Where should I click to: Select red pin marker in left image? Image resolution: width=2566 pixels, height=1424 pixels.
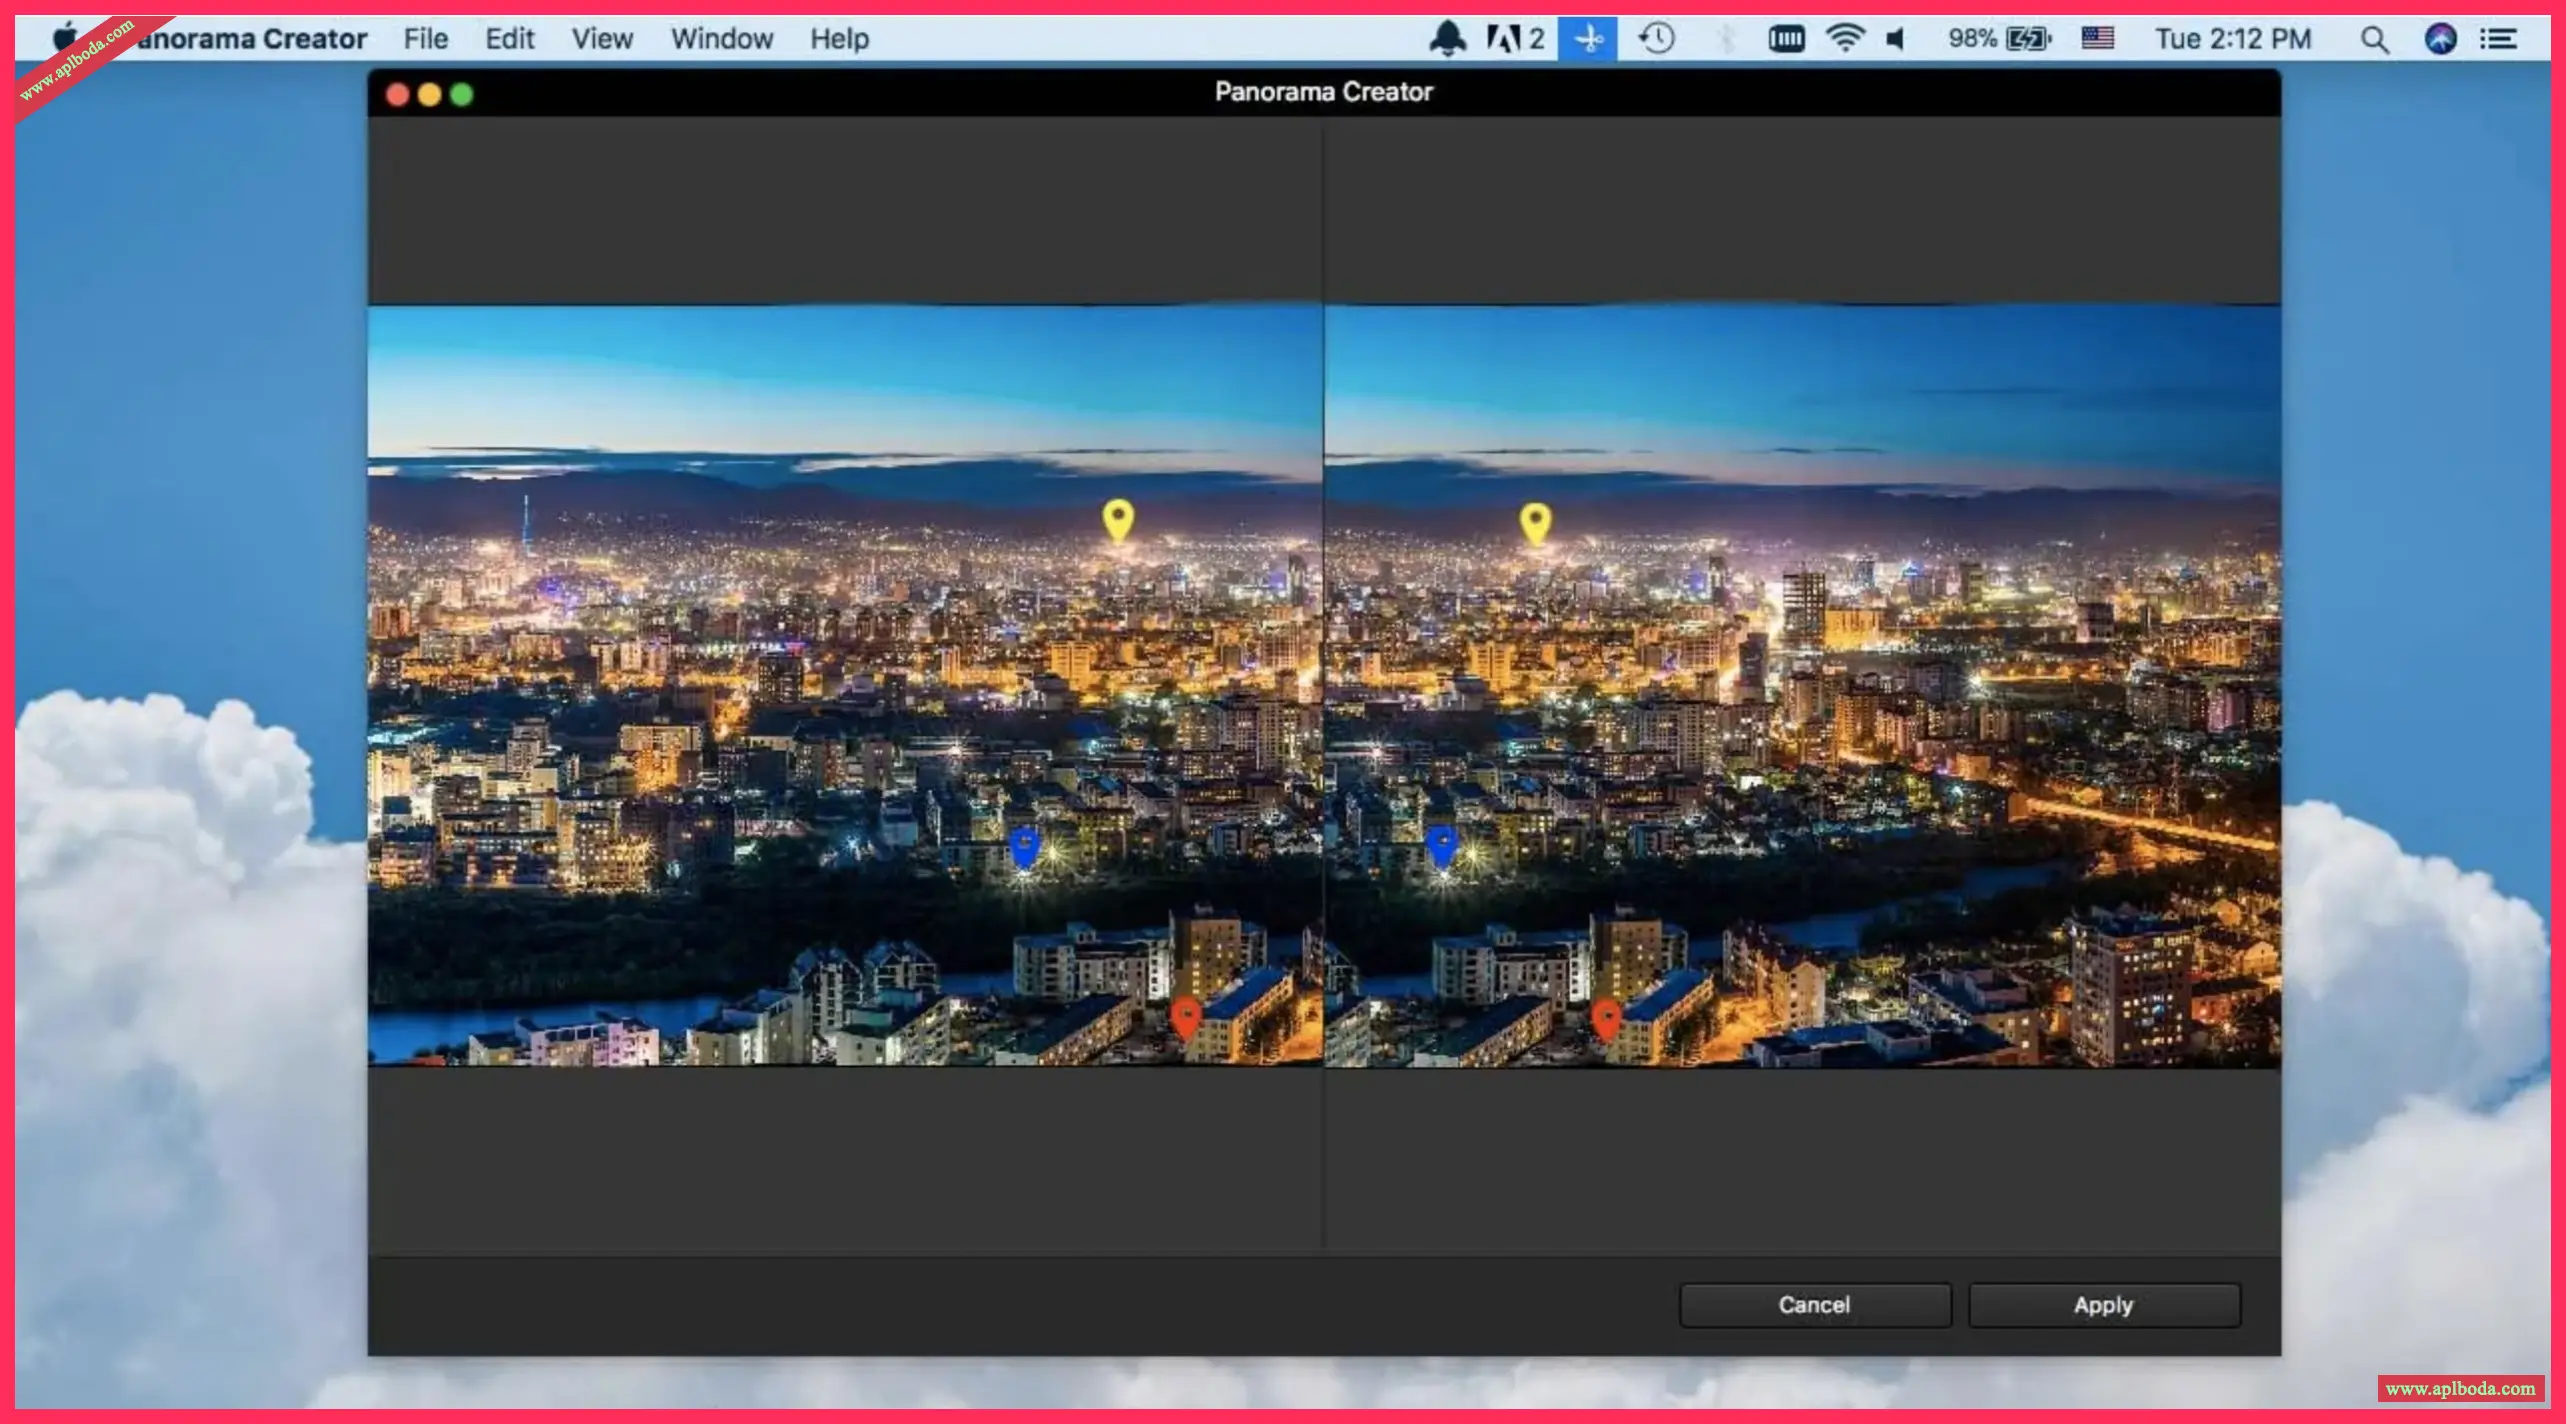[1186, 1018]
